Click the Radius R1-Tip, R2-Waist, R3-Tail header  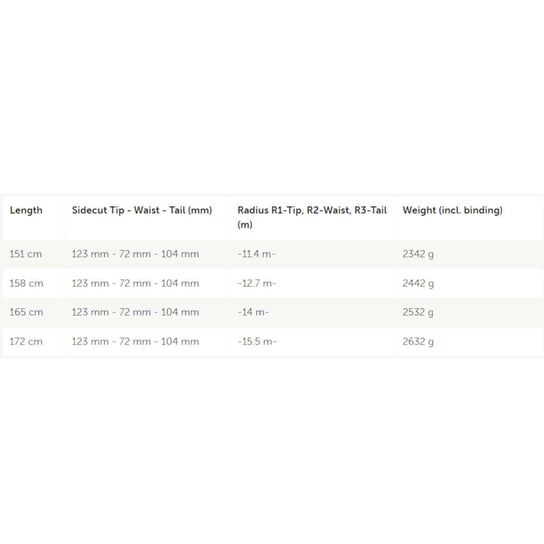[x=312, y=217]
